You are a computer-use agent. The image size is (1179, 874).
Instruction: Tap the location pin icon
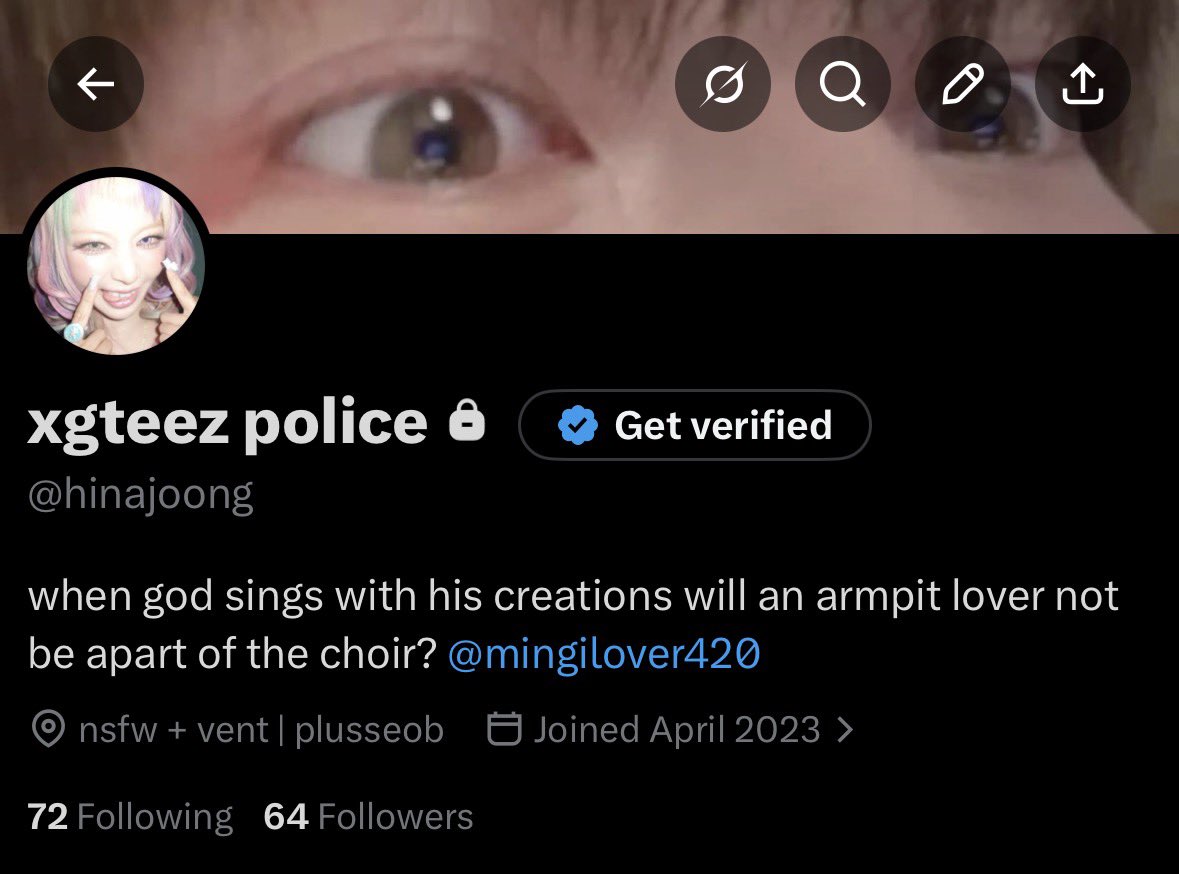coord(49,729)
